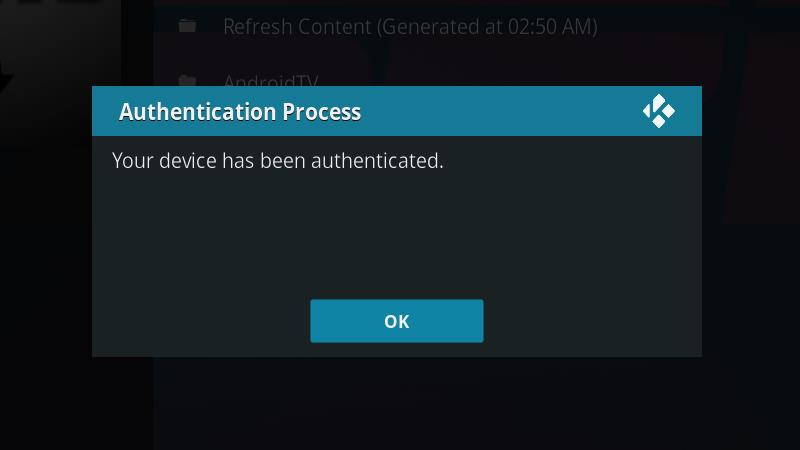Click the blue dialog header bar
Viewport: 800px width, 450px height.
[x=396, y=111]
